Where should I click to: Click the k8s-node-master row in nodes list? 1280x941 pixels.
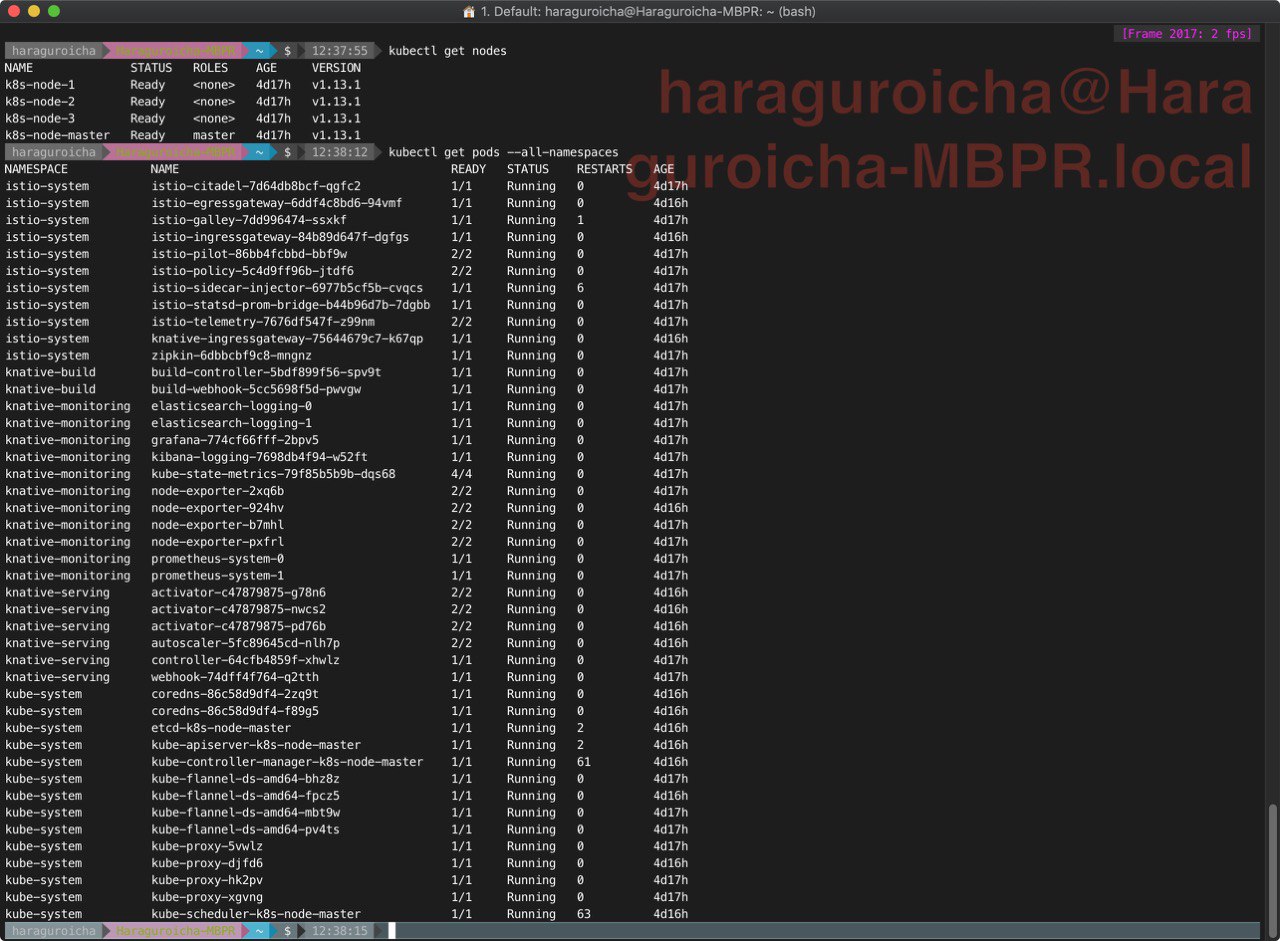click(x=183, y=135)
